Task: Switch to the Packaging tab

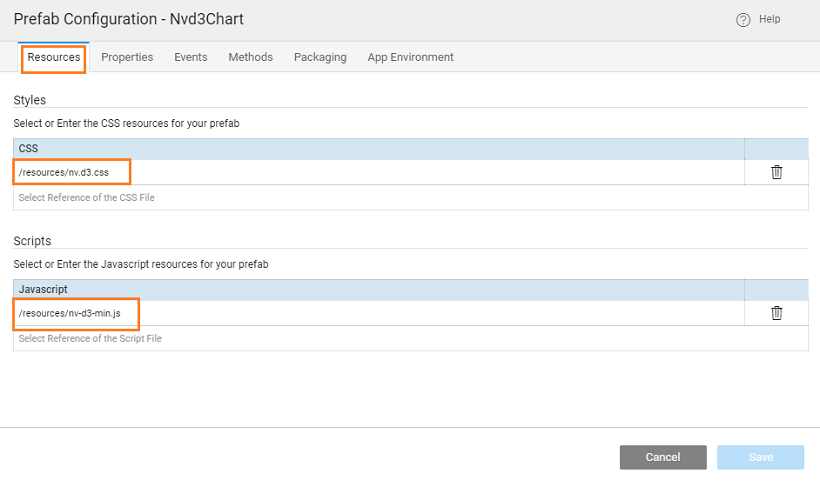Action: coord(320,58)
